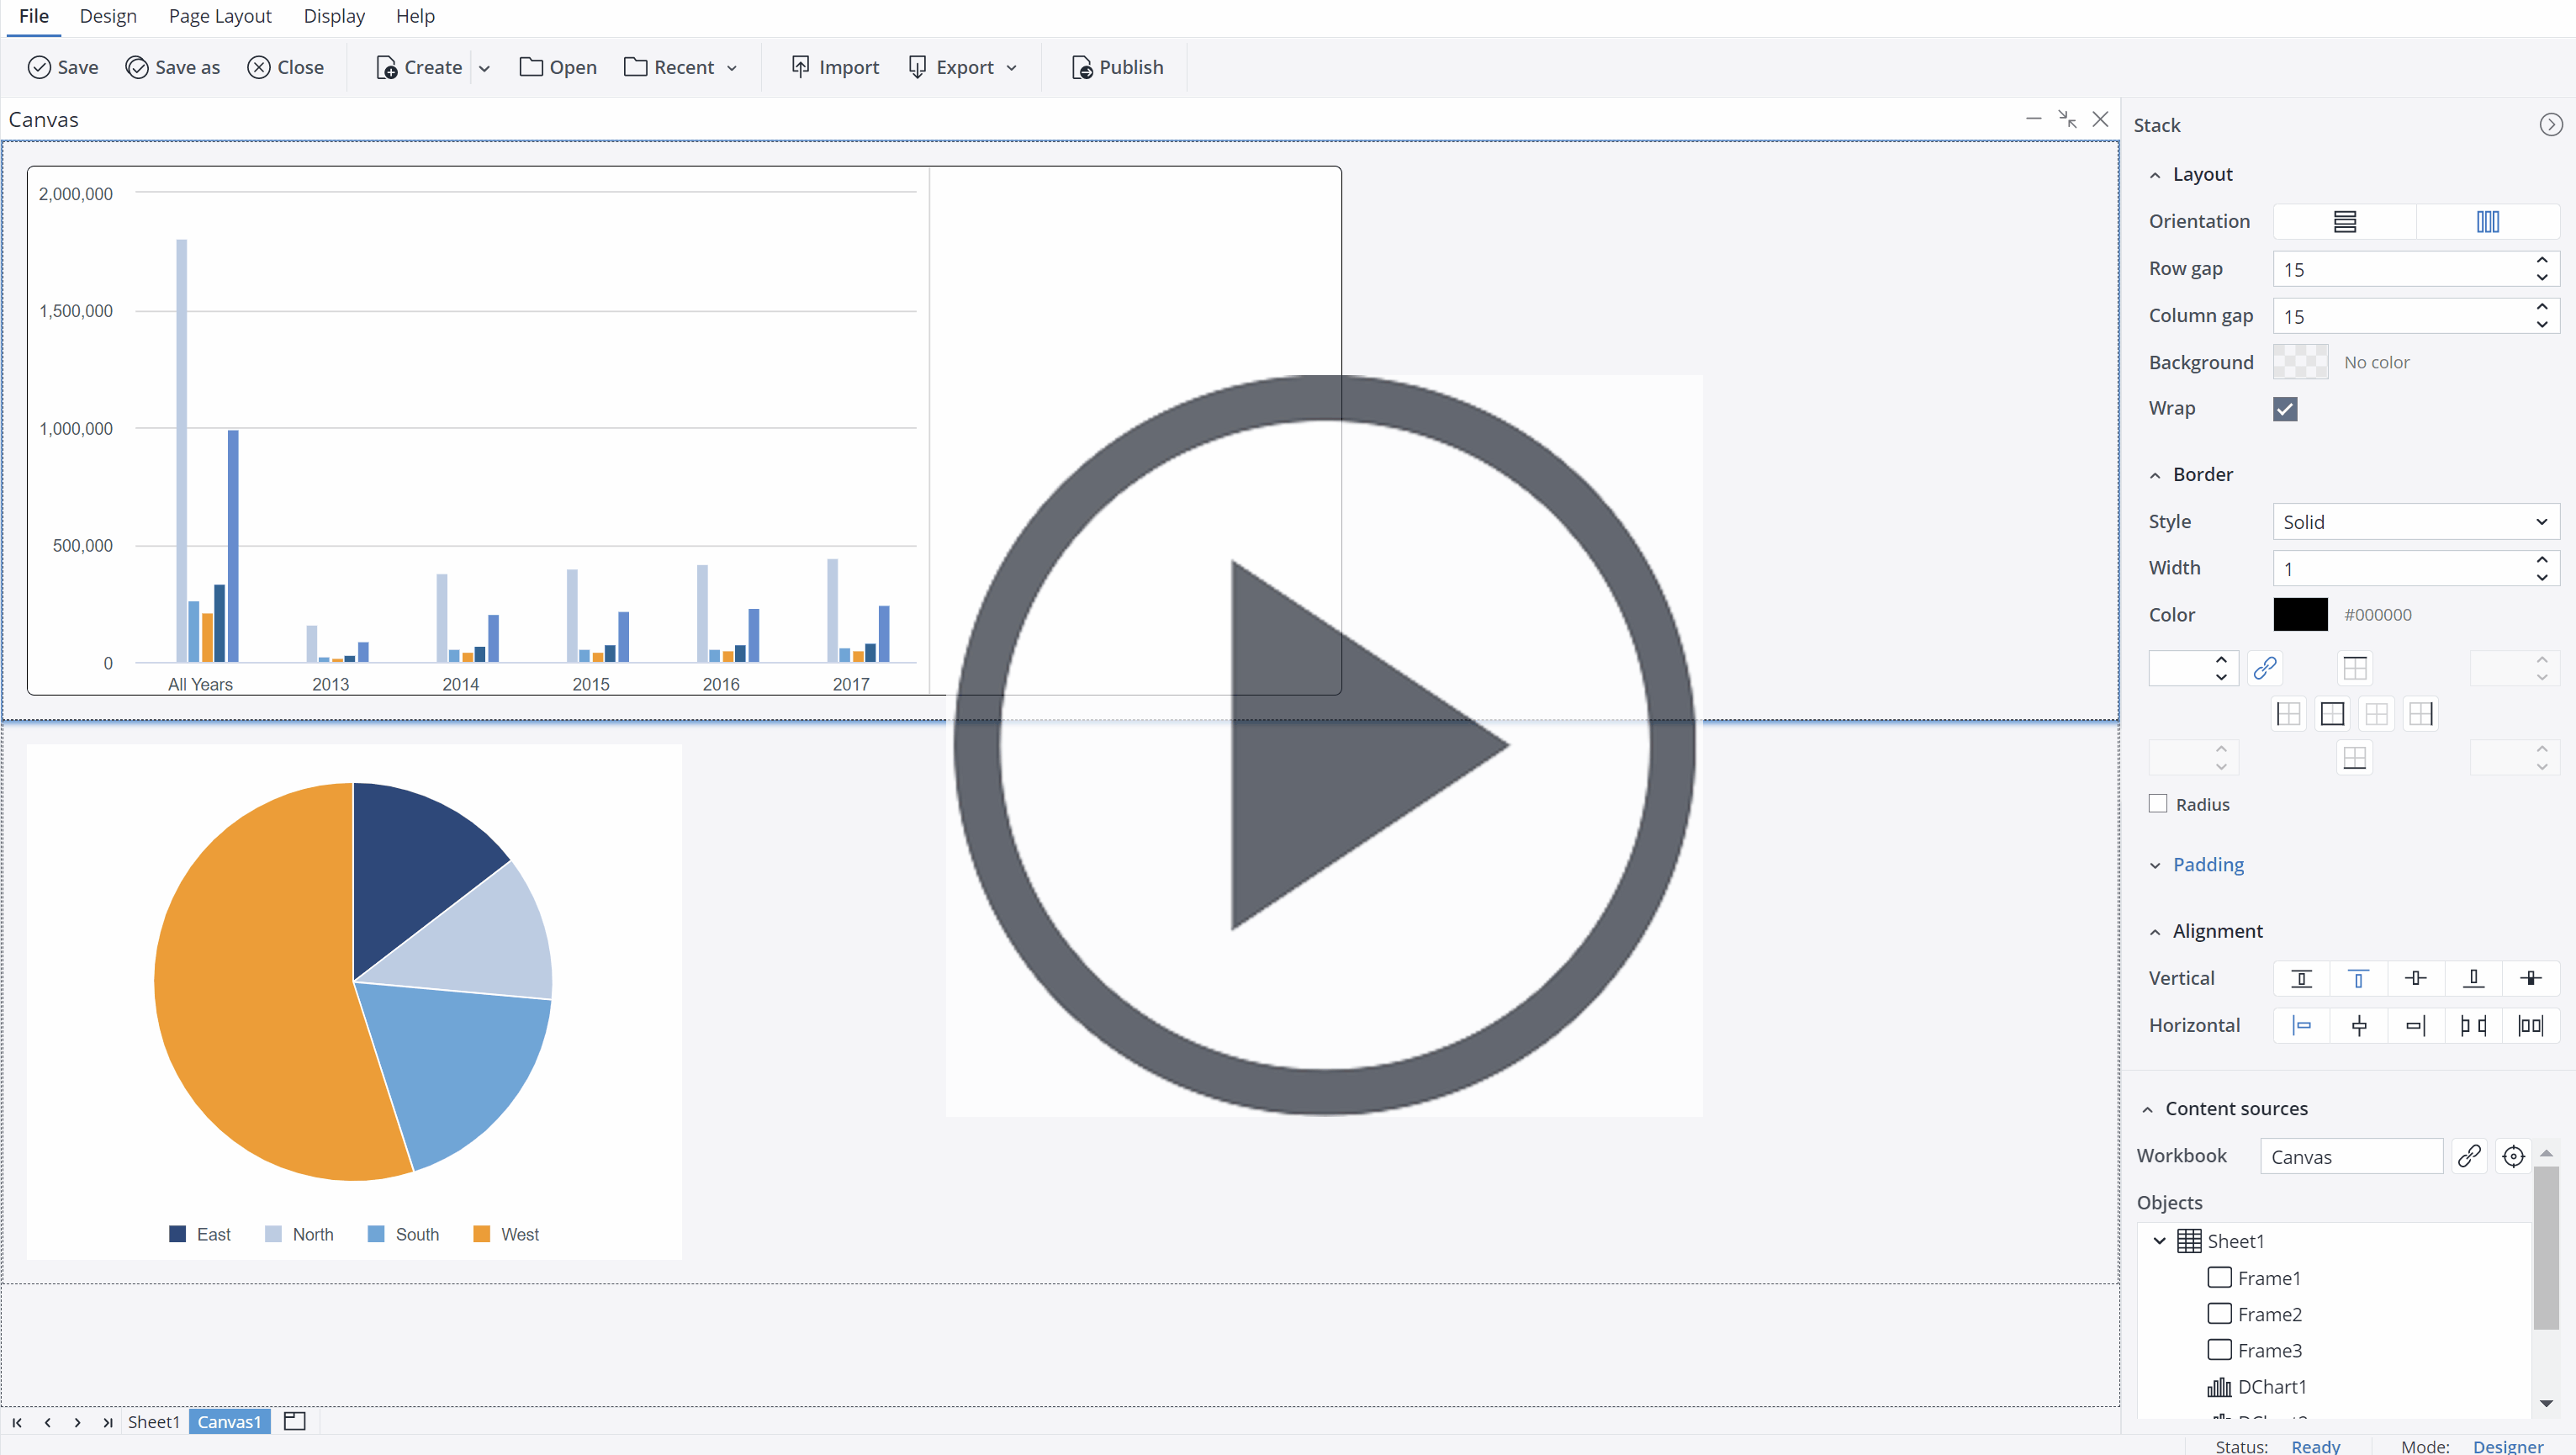Image resolution: width=2576 pixels, height=1455 pixels.
Task: Select the align-center vertical alignment icon
Action: 2416,978
